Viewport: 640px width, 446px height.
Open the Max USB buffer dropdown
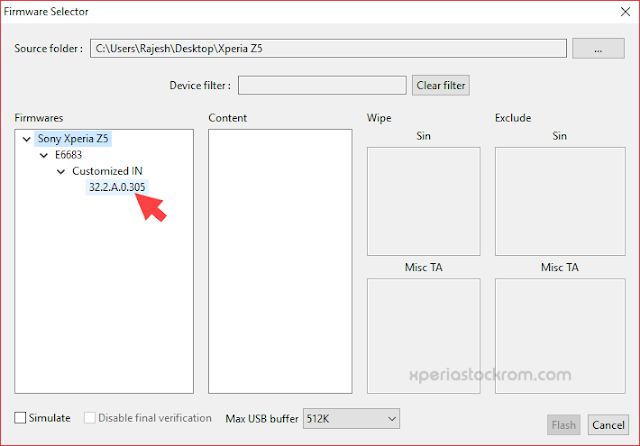point(351,419)
